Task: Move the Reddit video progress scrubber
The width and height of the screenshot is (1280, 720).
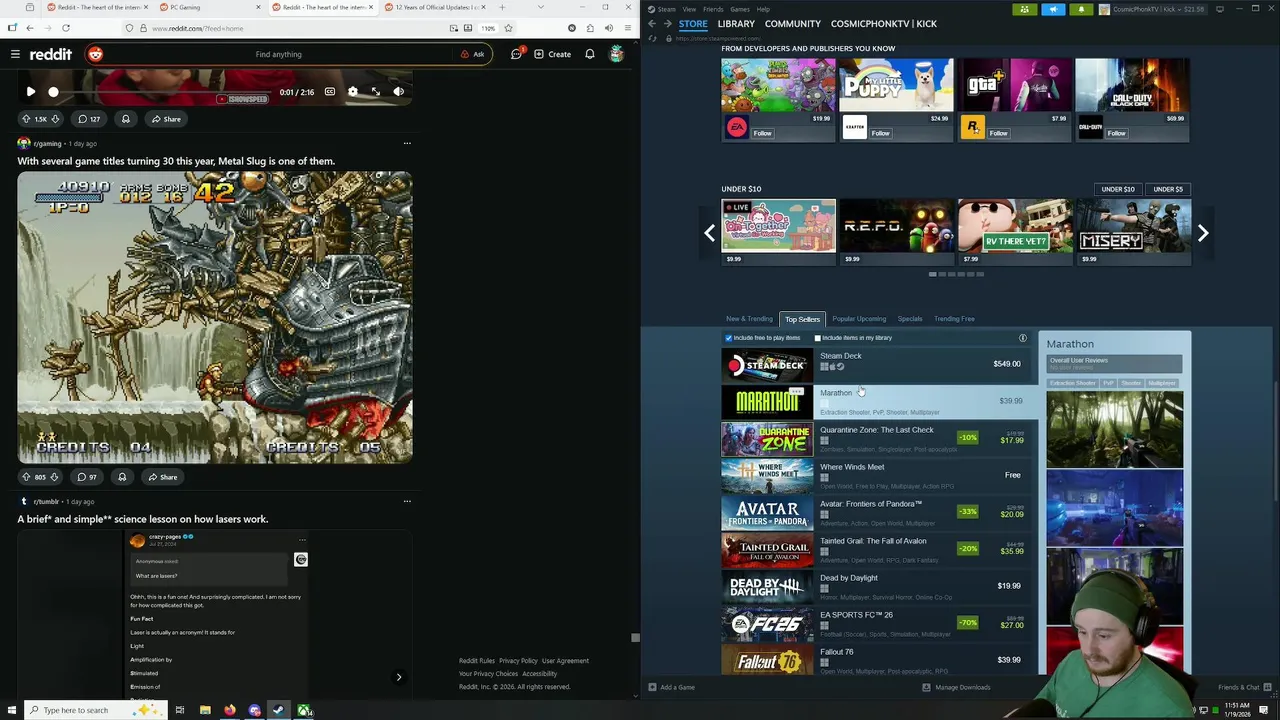Action: coord(53,92)
